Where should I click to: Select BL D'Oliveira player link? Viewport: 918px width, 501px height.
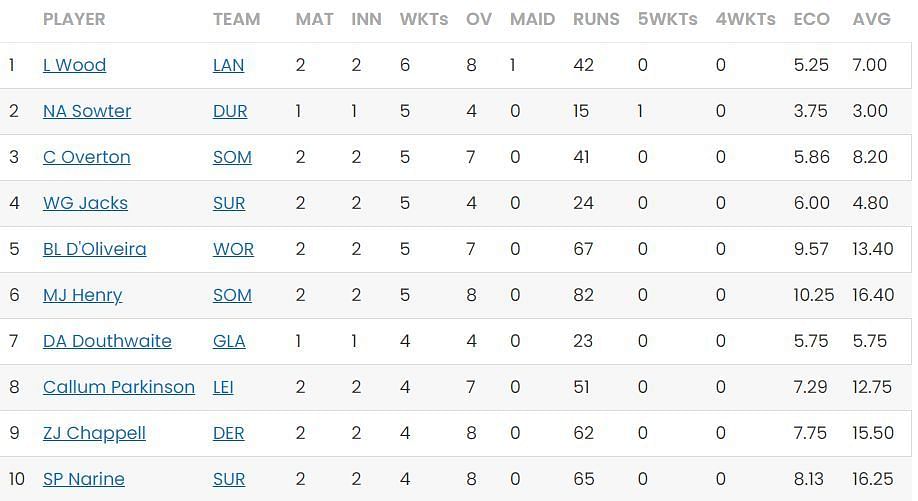[94, 249]
